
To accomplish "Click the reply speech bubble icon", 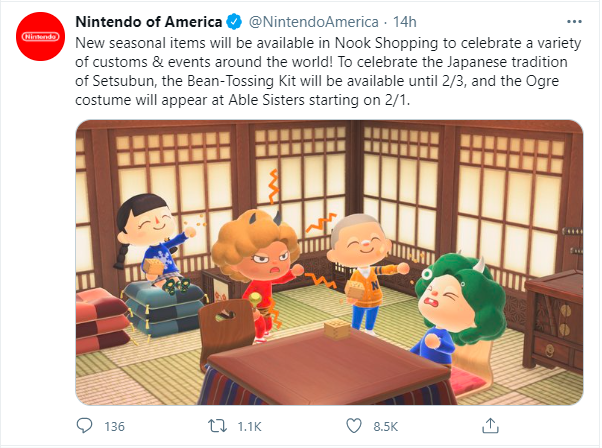I will (x=84, y=426).
